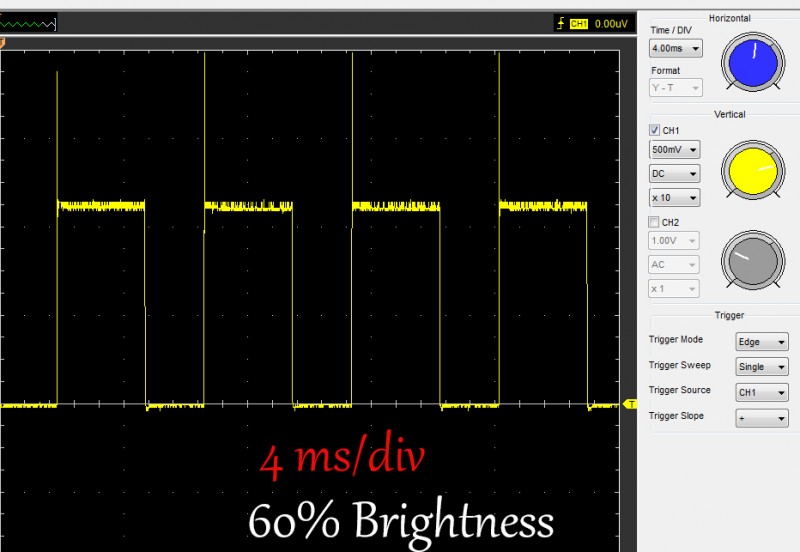Viewport: 800px width, 552px height.
Task: Open CH1 coupling dropdown showing DC
Action: 674,173
